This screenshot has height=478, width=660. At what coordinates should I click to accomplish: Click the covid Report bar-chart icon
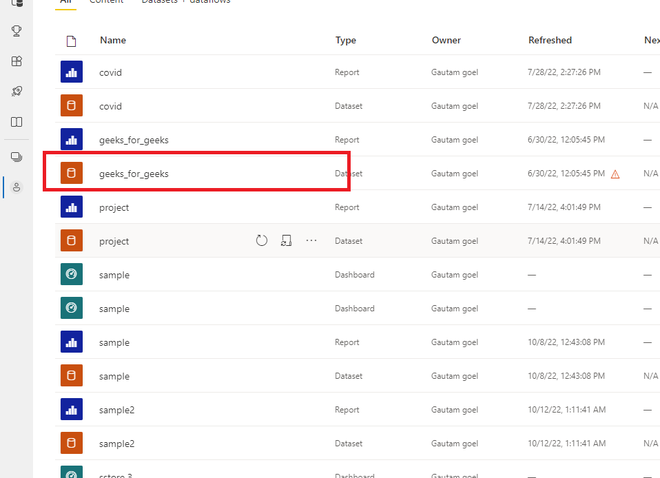(x=72, y=72)
